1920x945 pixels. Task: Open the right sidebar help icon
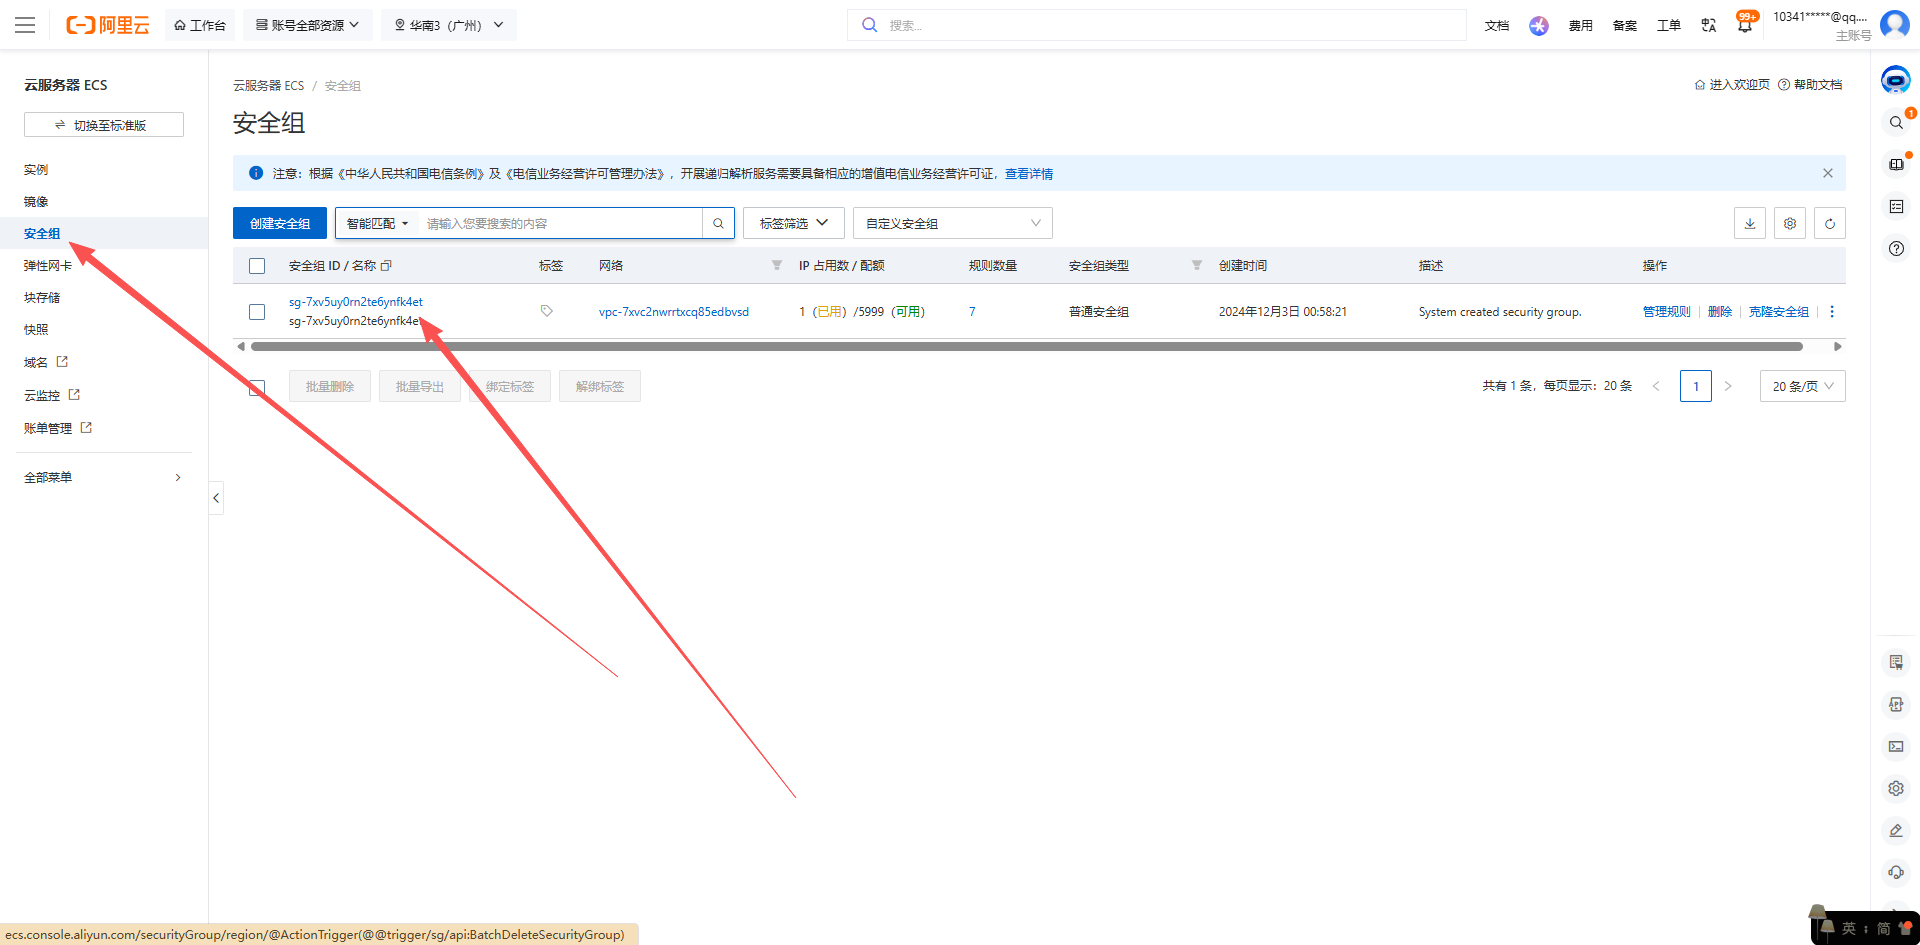(x=1896, y=248)
